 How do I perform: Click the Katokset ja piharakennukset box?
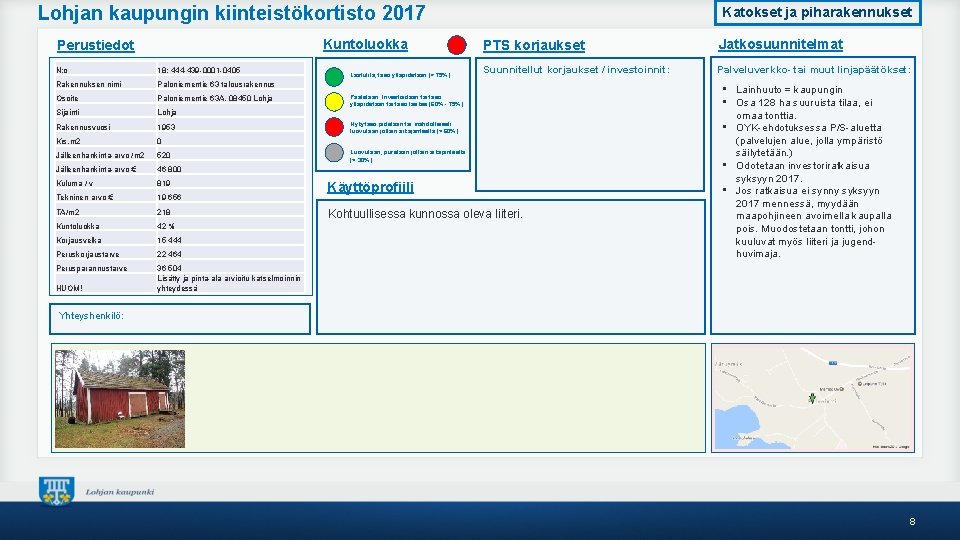click(x=817, y=12)
